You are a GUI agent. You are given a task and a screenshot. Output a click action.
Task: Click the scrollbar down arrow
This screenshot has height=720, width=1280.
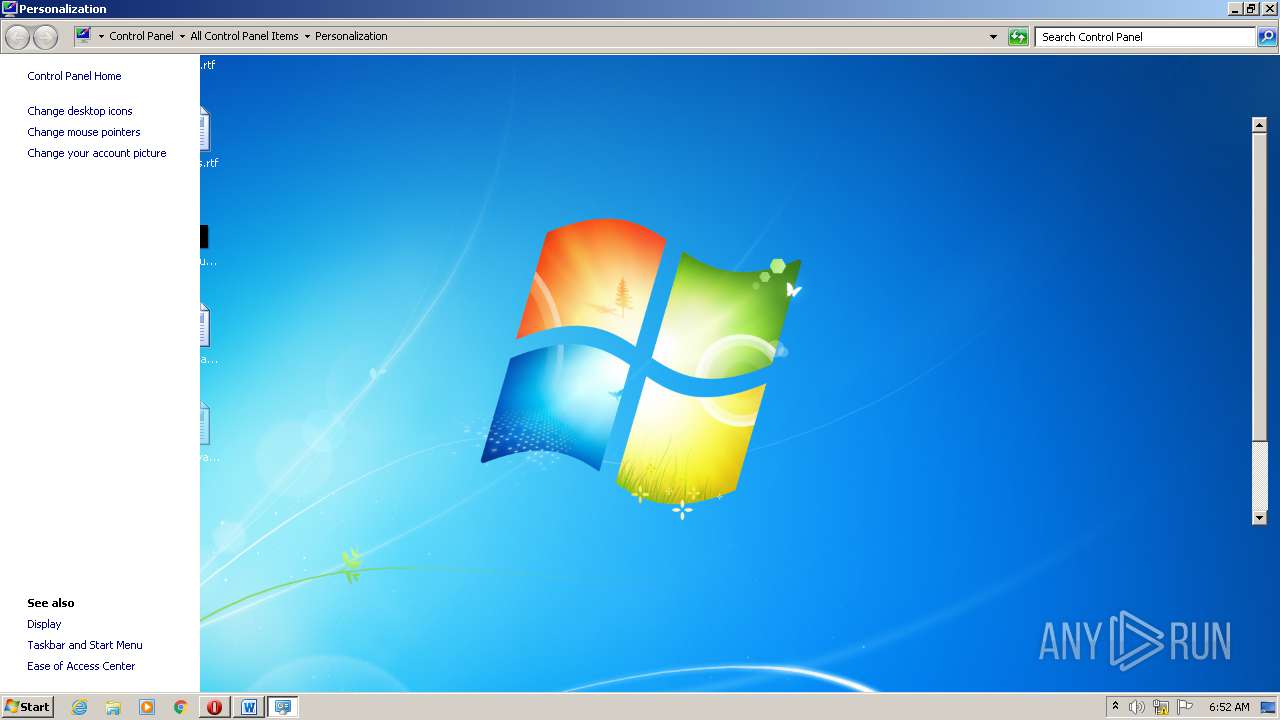(1260, 517)
